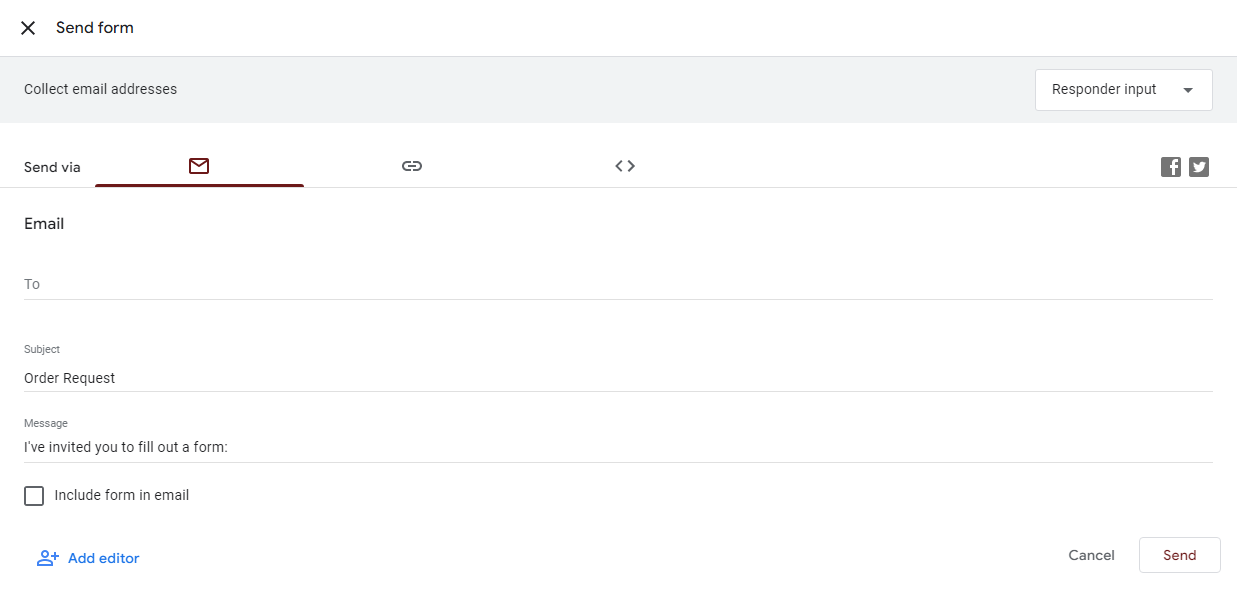
Task: Select the email envelope tab
Action: (199, 166)
